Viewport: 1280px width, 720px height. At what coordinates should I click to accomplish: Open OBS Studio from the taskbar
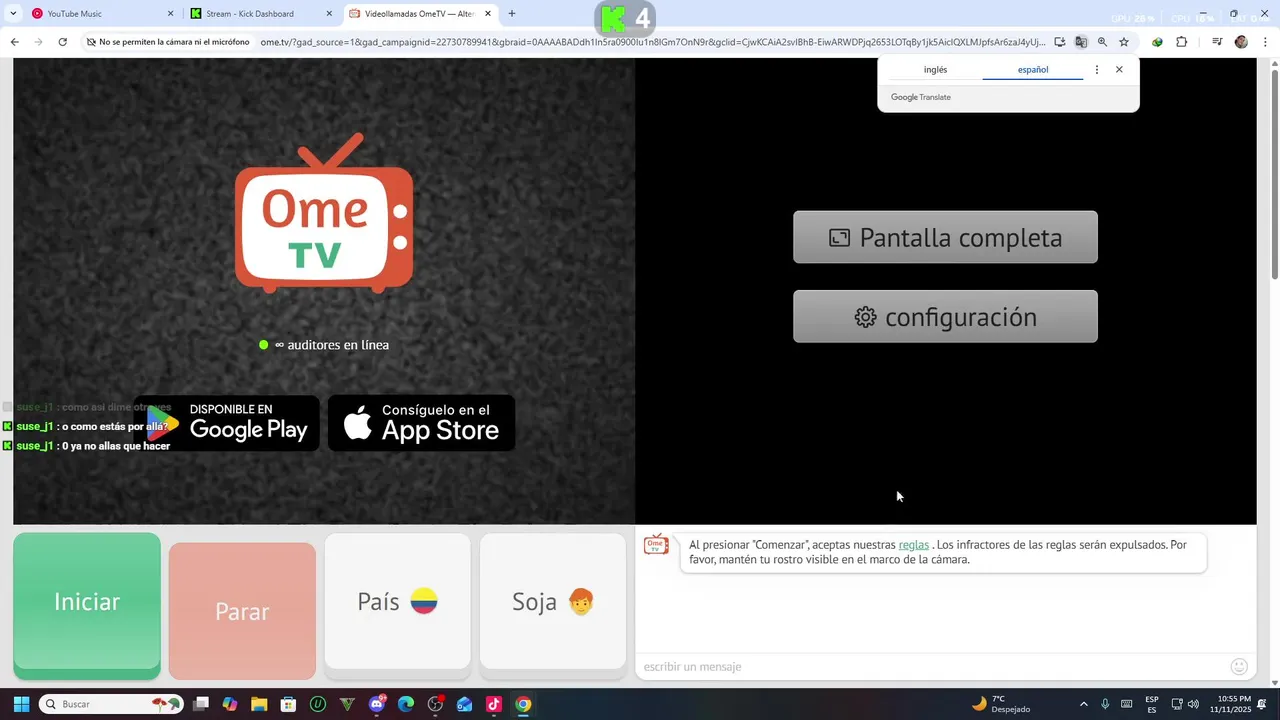click(435, 704)
